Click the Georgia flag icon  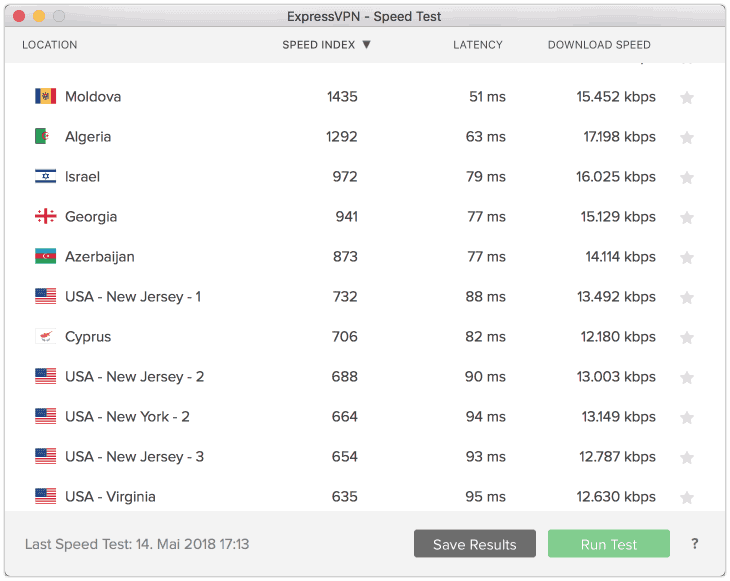(x=46, y=216)
